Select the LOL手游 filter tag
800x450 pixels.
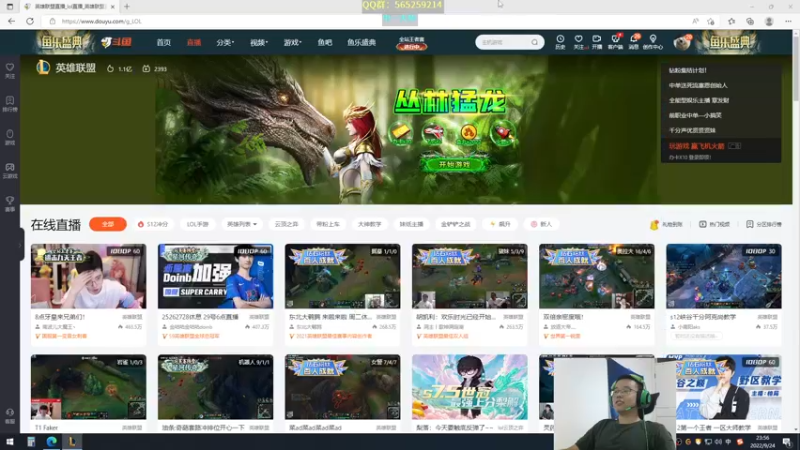pyautogui.click(x=197, y=224)
